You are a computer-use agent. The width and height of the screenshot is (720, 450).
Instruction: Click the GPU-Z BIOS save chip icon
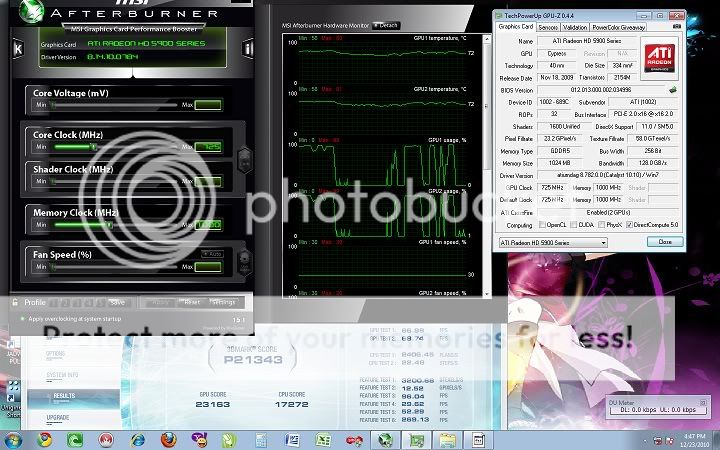tap(673, 90)
